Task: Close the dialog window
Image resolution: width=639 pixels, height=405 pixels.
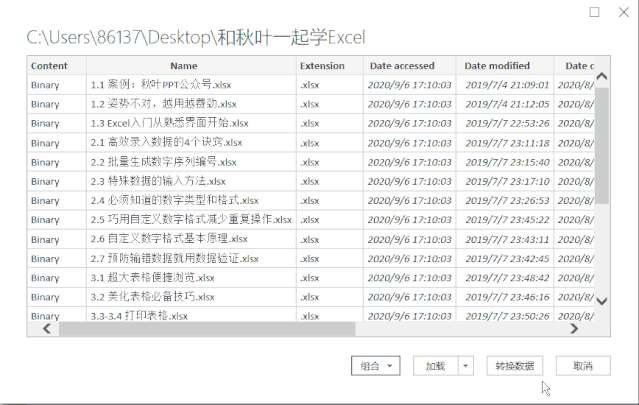Action: click(624, 12)
